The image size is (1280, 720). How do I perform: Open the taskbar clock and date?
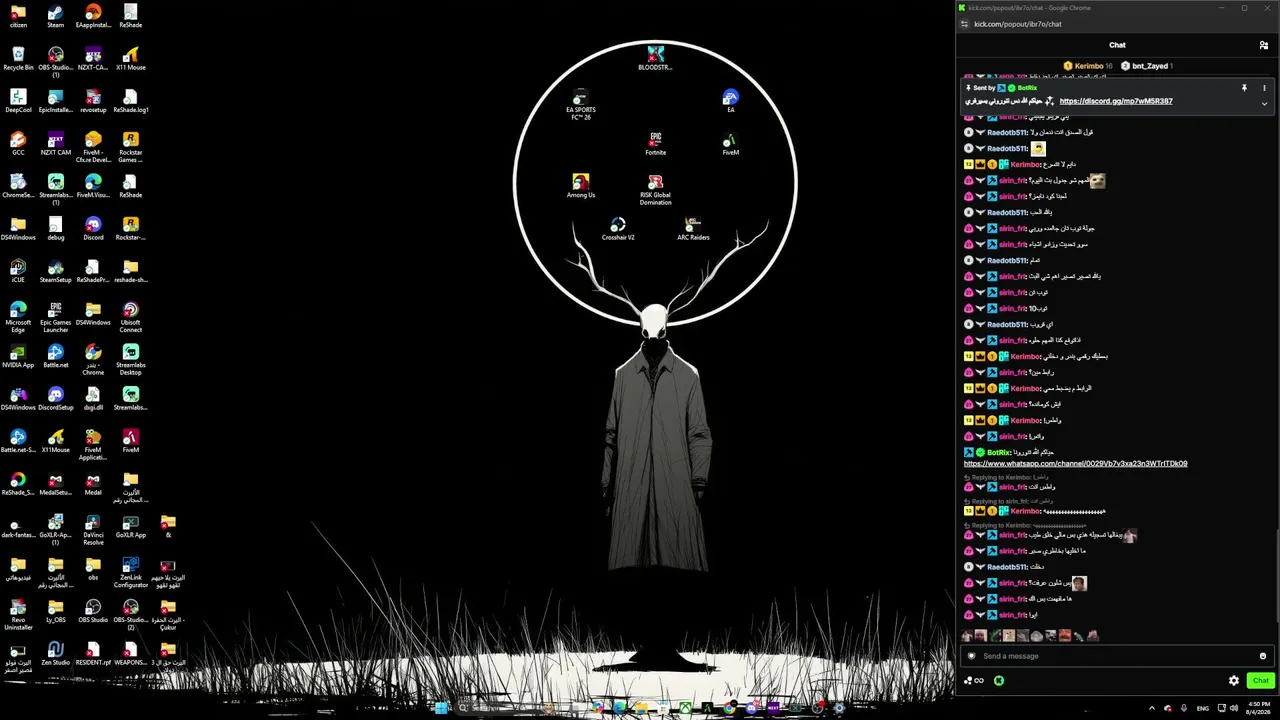(1258, 708)
